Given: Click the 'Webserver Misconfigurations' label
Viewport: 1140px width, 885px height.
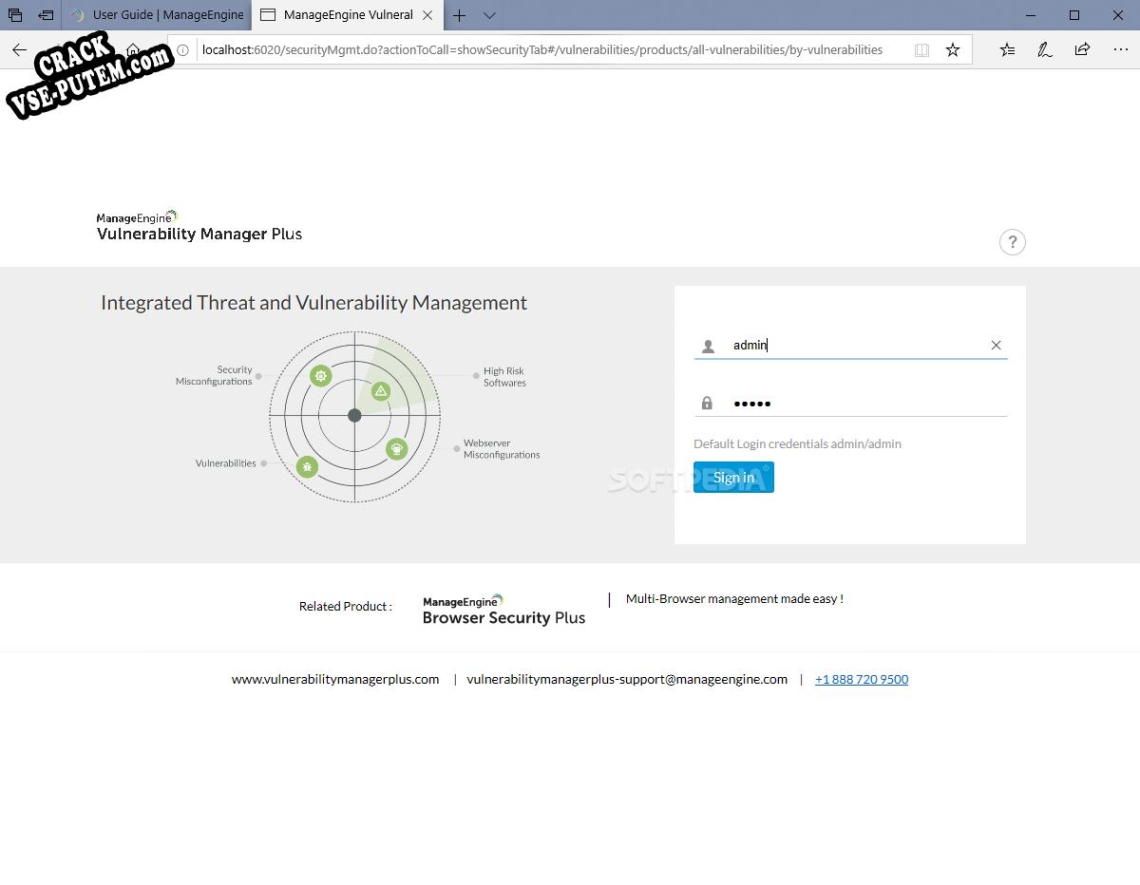Looking at the screenshot, I should 501,449.
